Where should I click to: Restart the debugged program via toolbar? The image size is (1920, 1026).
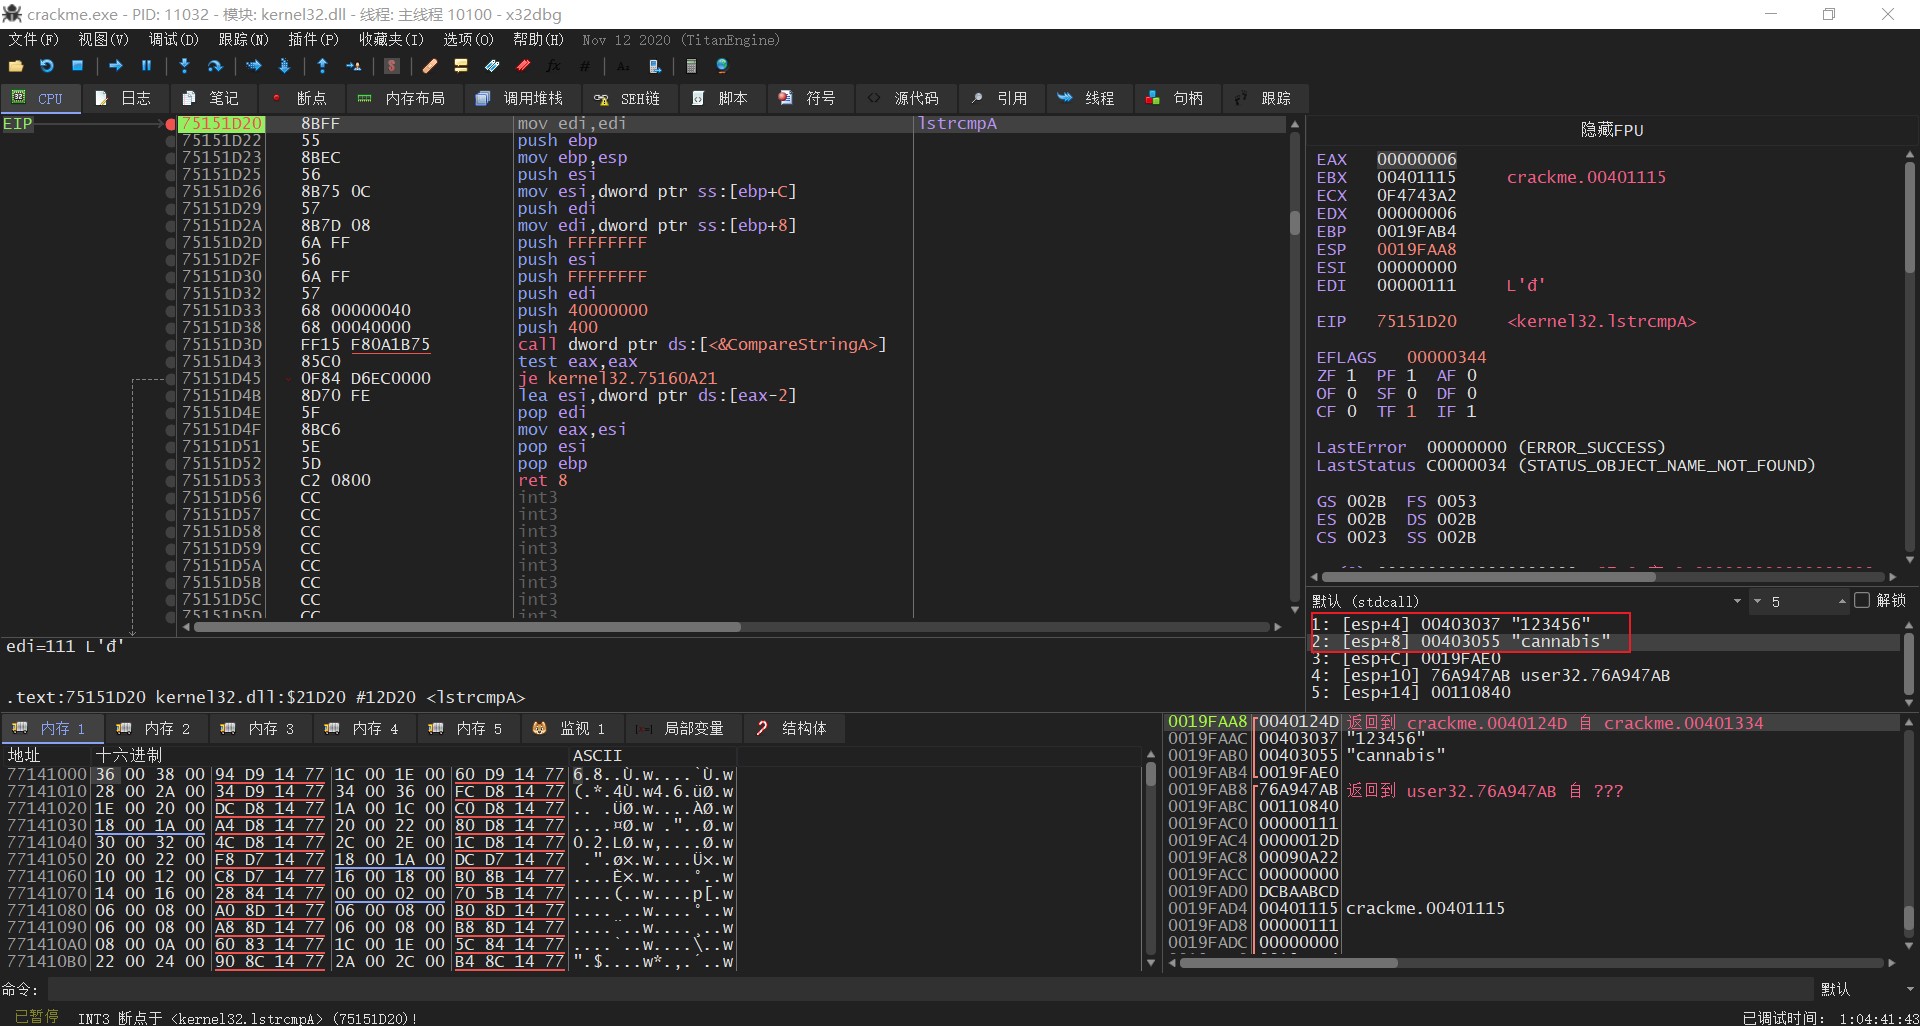[x=46, y=66]
